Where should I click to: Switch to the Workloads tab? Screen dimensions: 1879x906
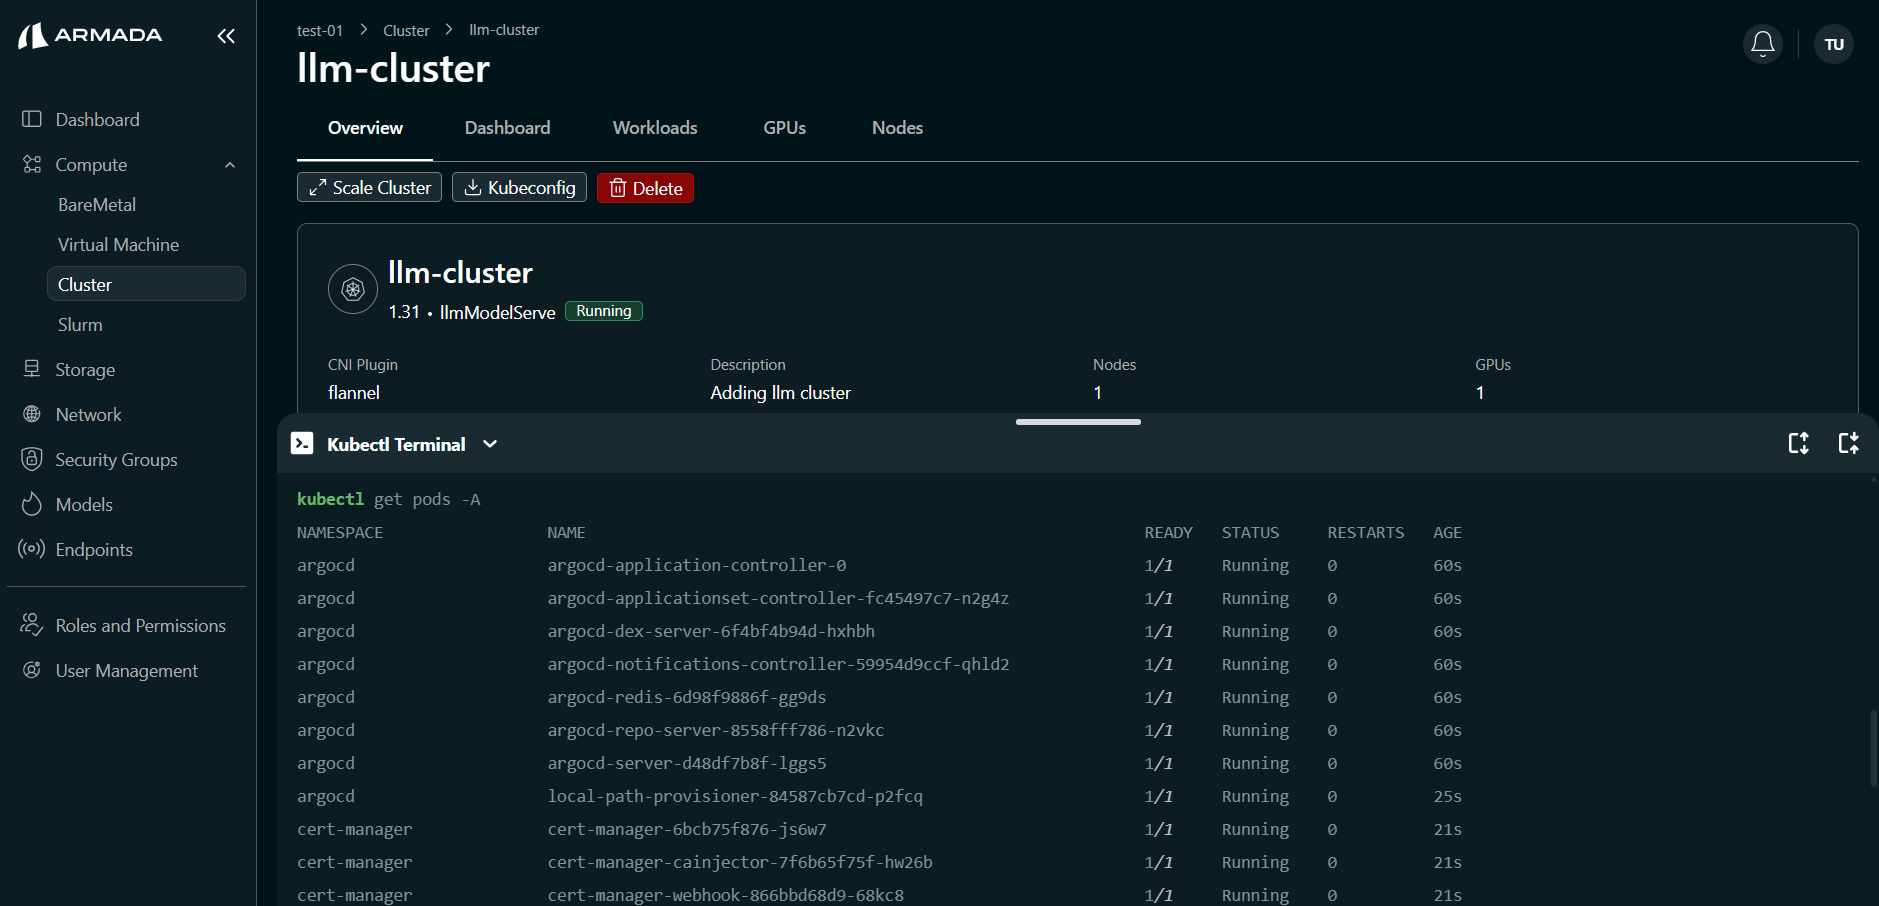click(655, 128)
